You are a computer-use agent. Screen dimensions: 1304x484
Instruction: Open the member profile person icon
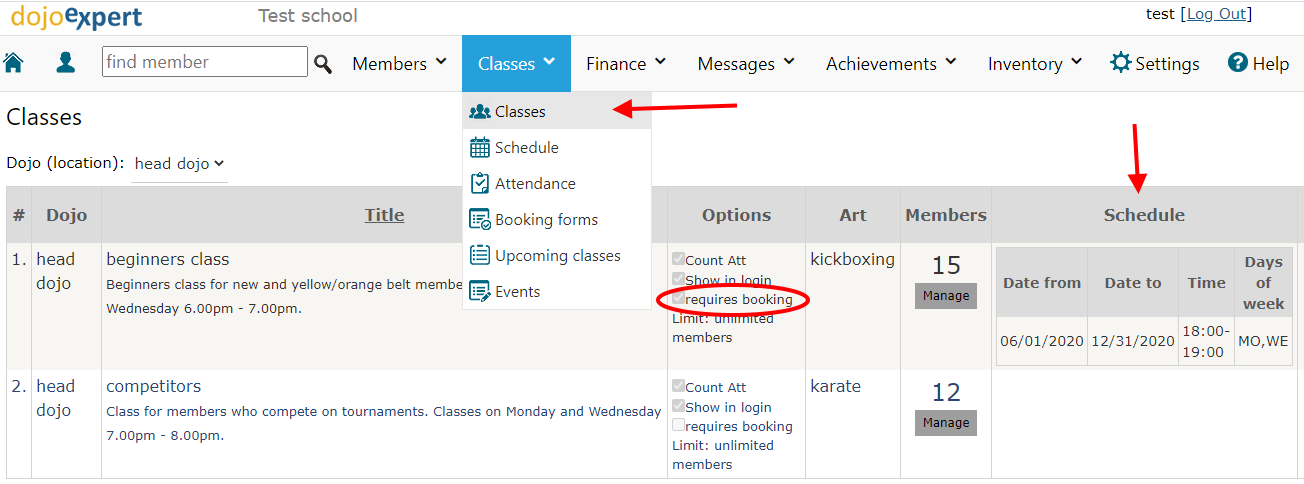(66, 63)
